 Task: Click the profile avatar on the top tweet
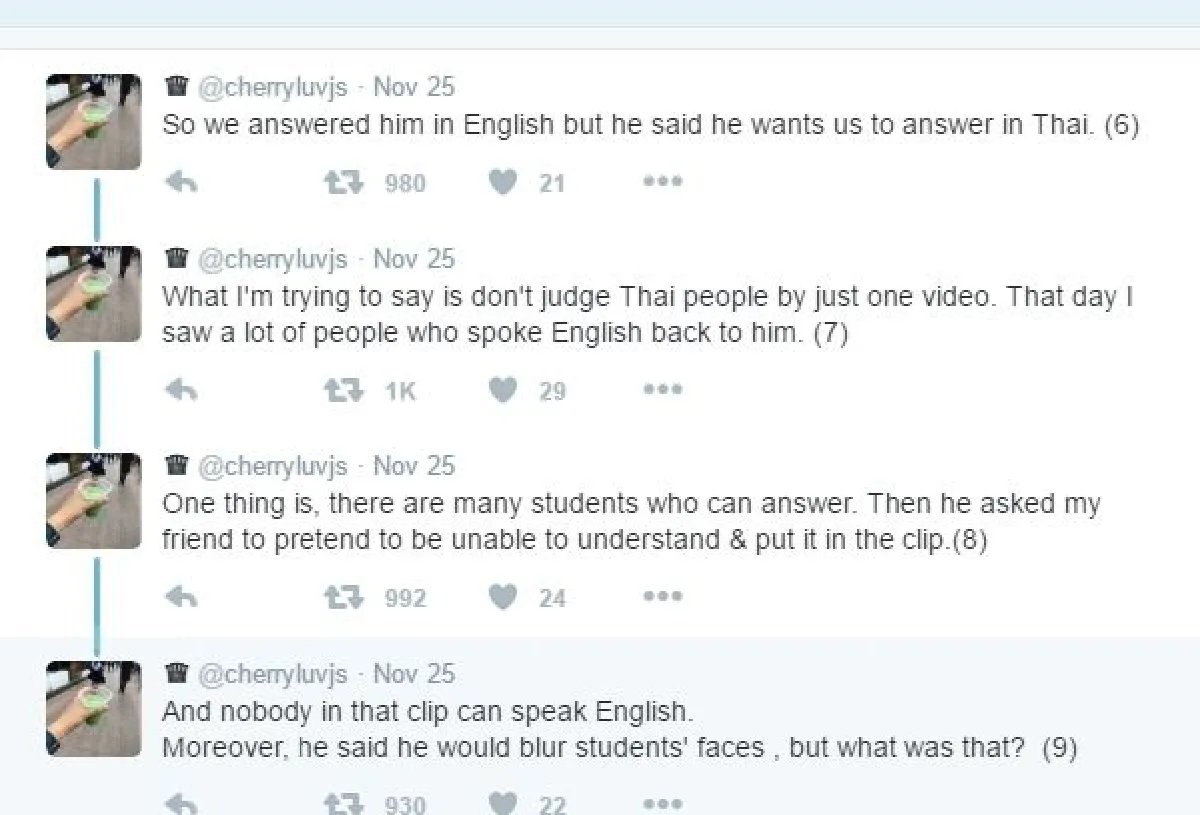tap(92, 122)
